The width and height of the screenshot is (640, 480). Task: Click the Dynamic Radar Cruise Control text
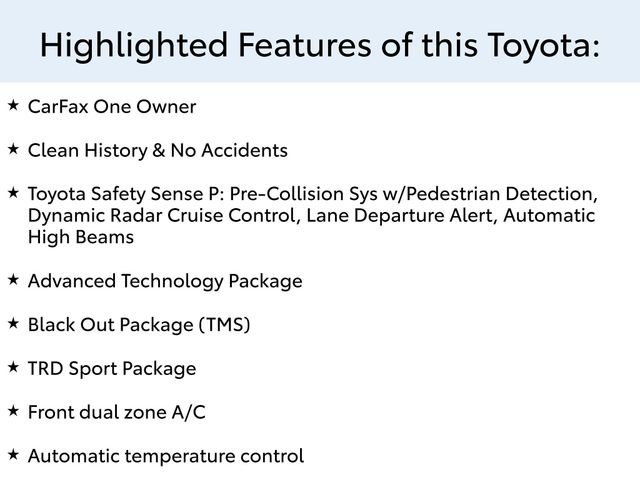[160, 216]
